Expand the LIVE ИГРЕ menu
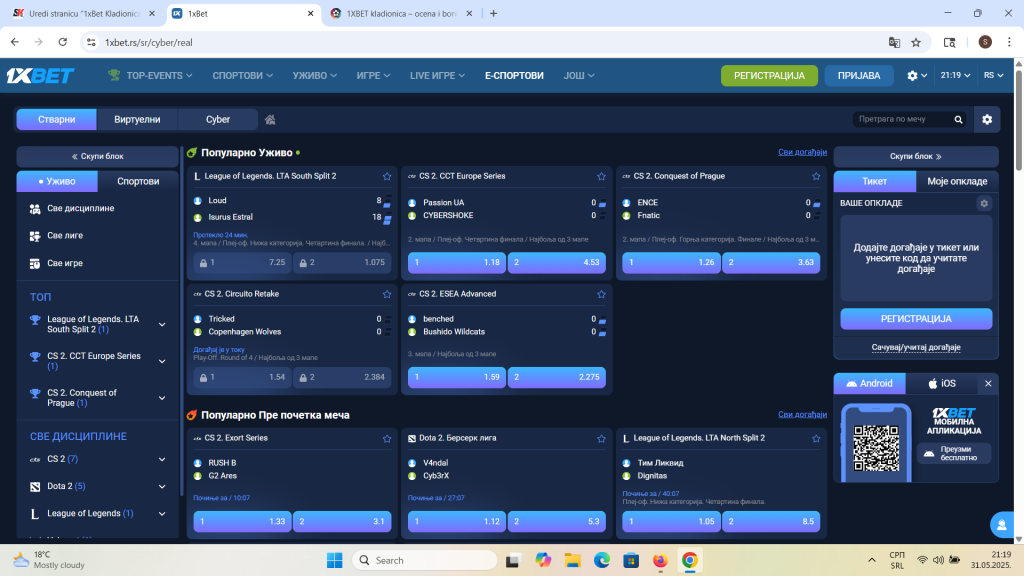Screen dimensions: 1024x576 [x=438, y=76]
